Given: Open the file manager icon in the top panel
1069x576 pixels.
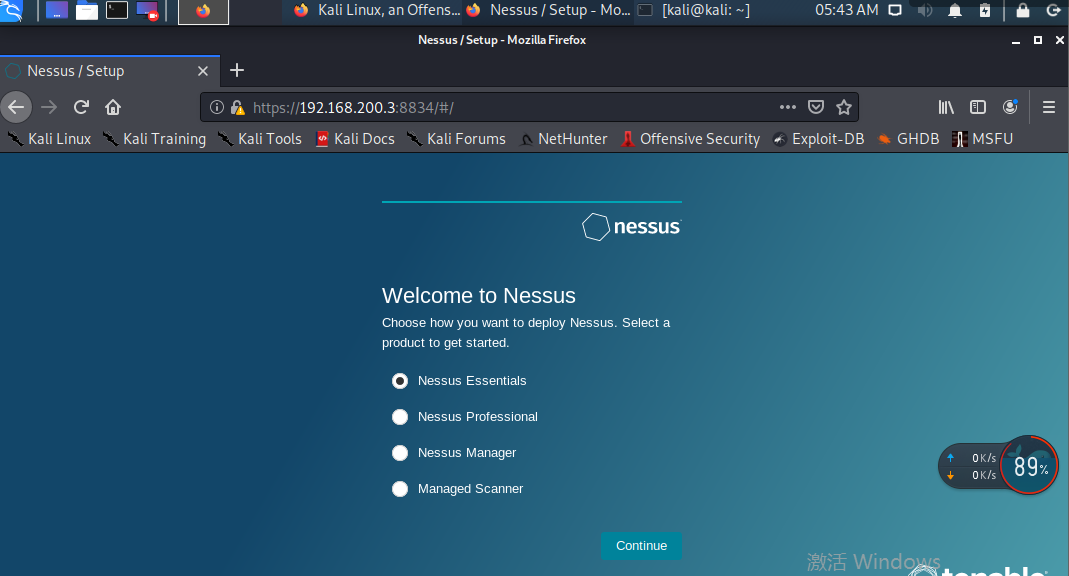Looking at the screenshot, I should tap(87, 10).
